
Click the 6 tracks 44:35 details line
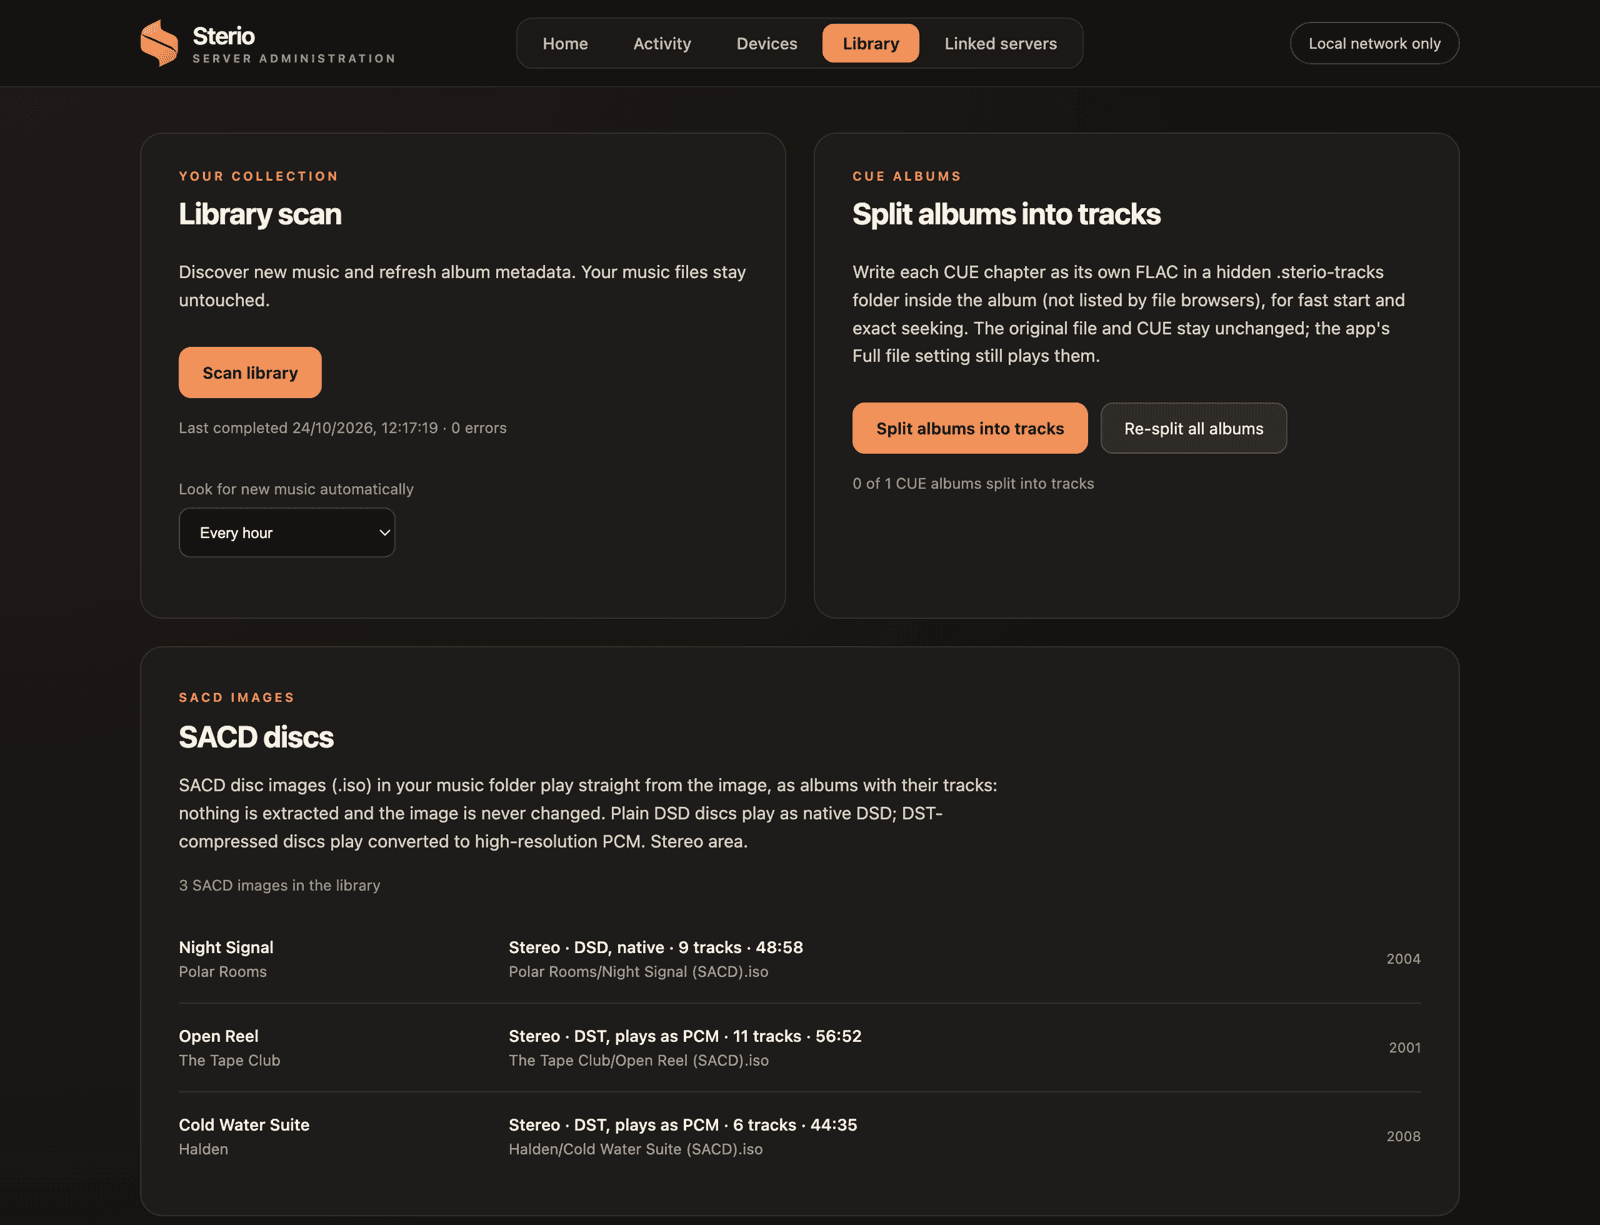(x=682, y=1125)
